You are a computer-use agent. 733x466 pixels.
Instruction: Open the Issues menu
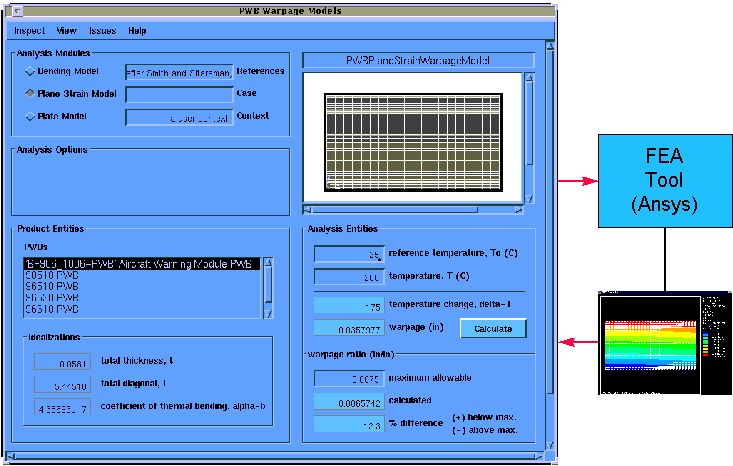(102, 31)
